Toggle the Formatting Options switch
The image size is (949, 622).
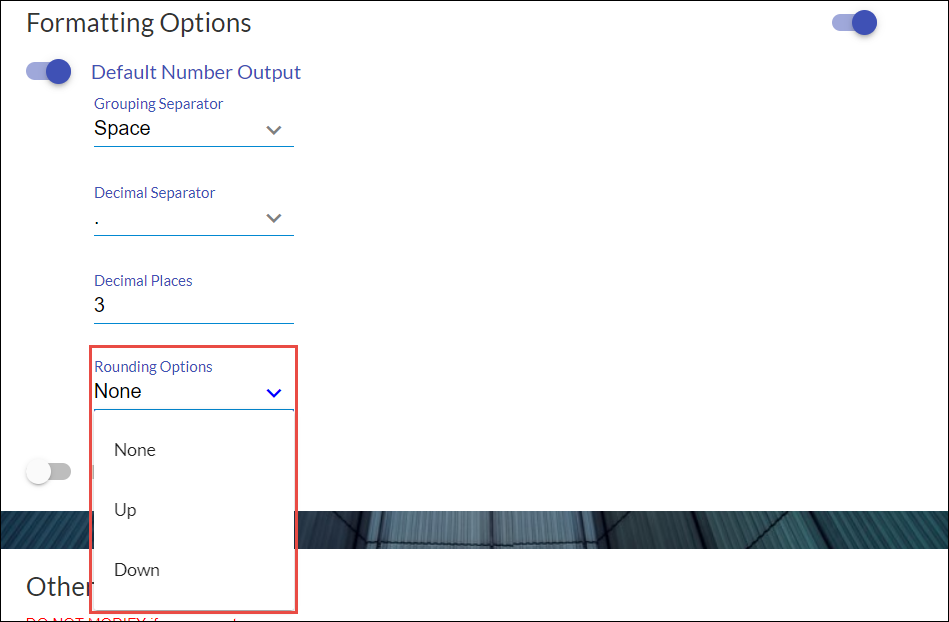pyautogui.click(x=854, y=22)
